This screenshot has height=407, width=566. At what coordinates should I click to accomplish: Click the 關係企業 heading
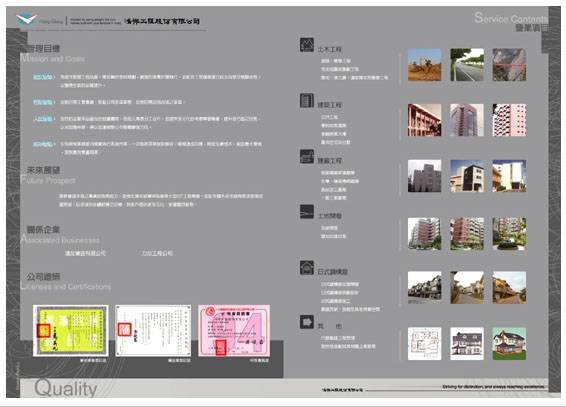pyautogui.click(x=43, y=230)
